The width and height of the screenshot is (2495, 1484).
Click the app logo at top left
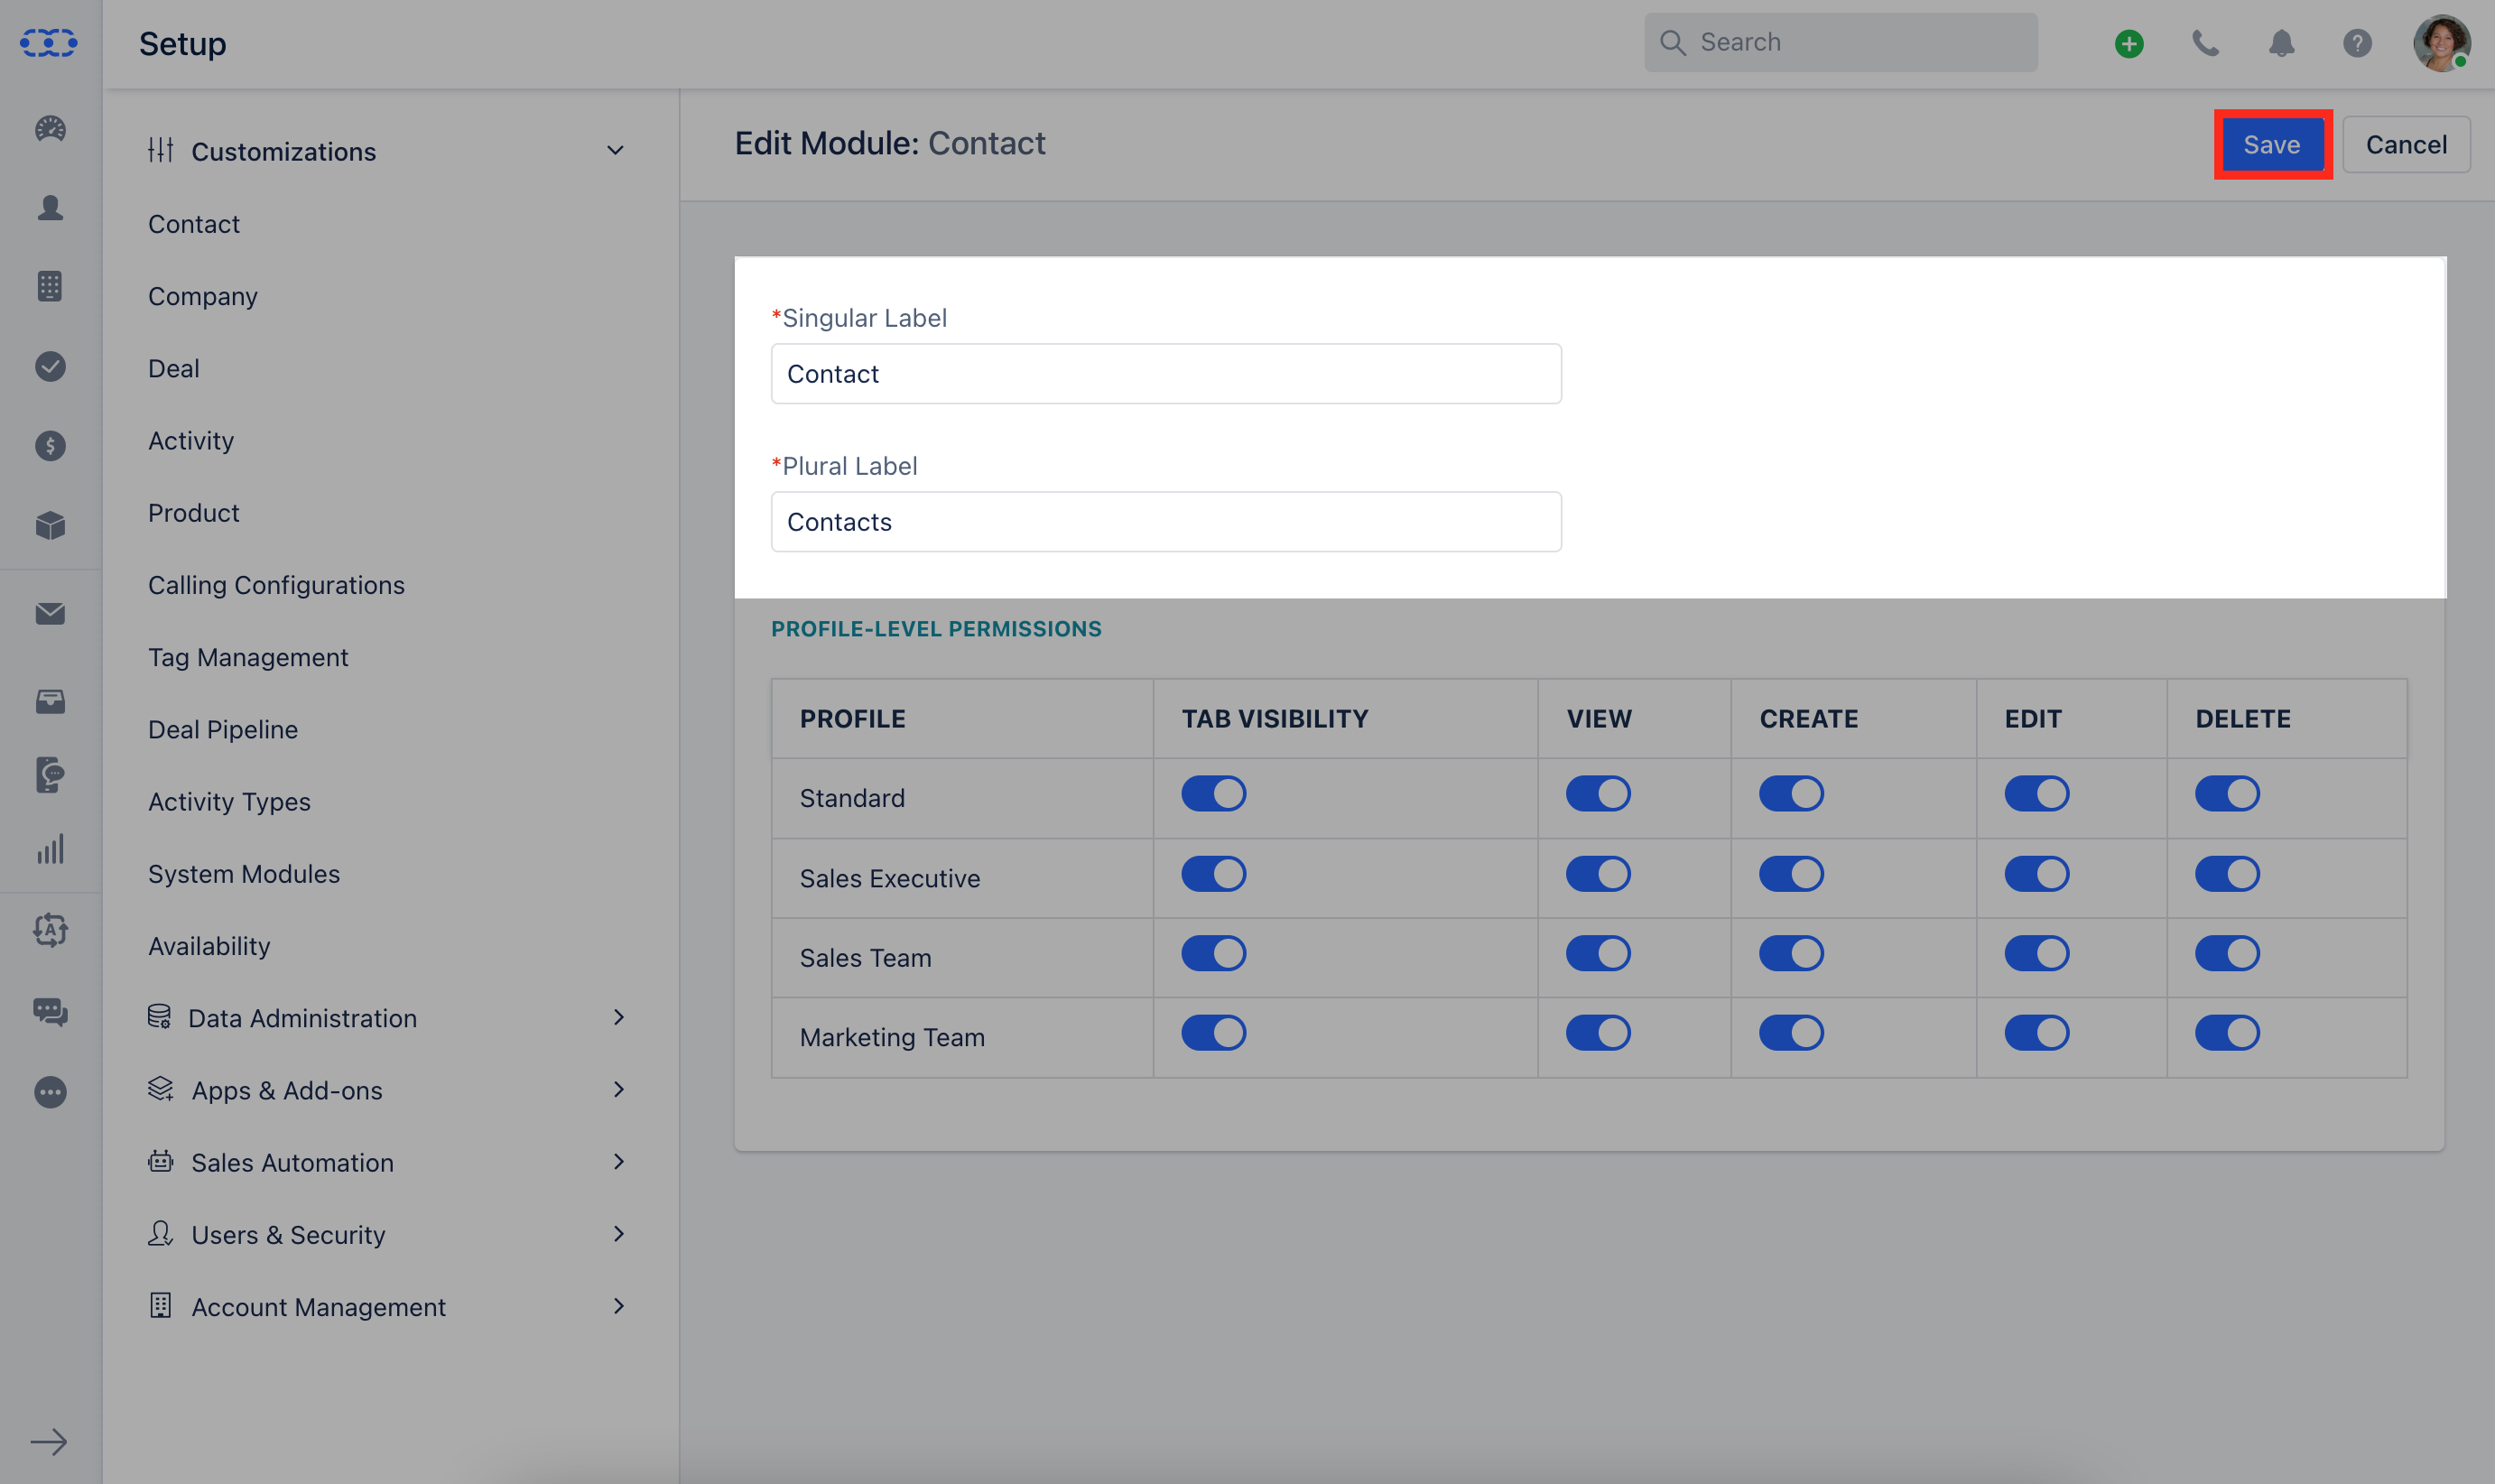coord(48,43)
